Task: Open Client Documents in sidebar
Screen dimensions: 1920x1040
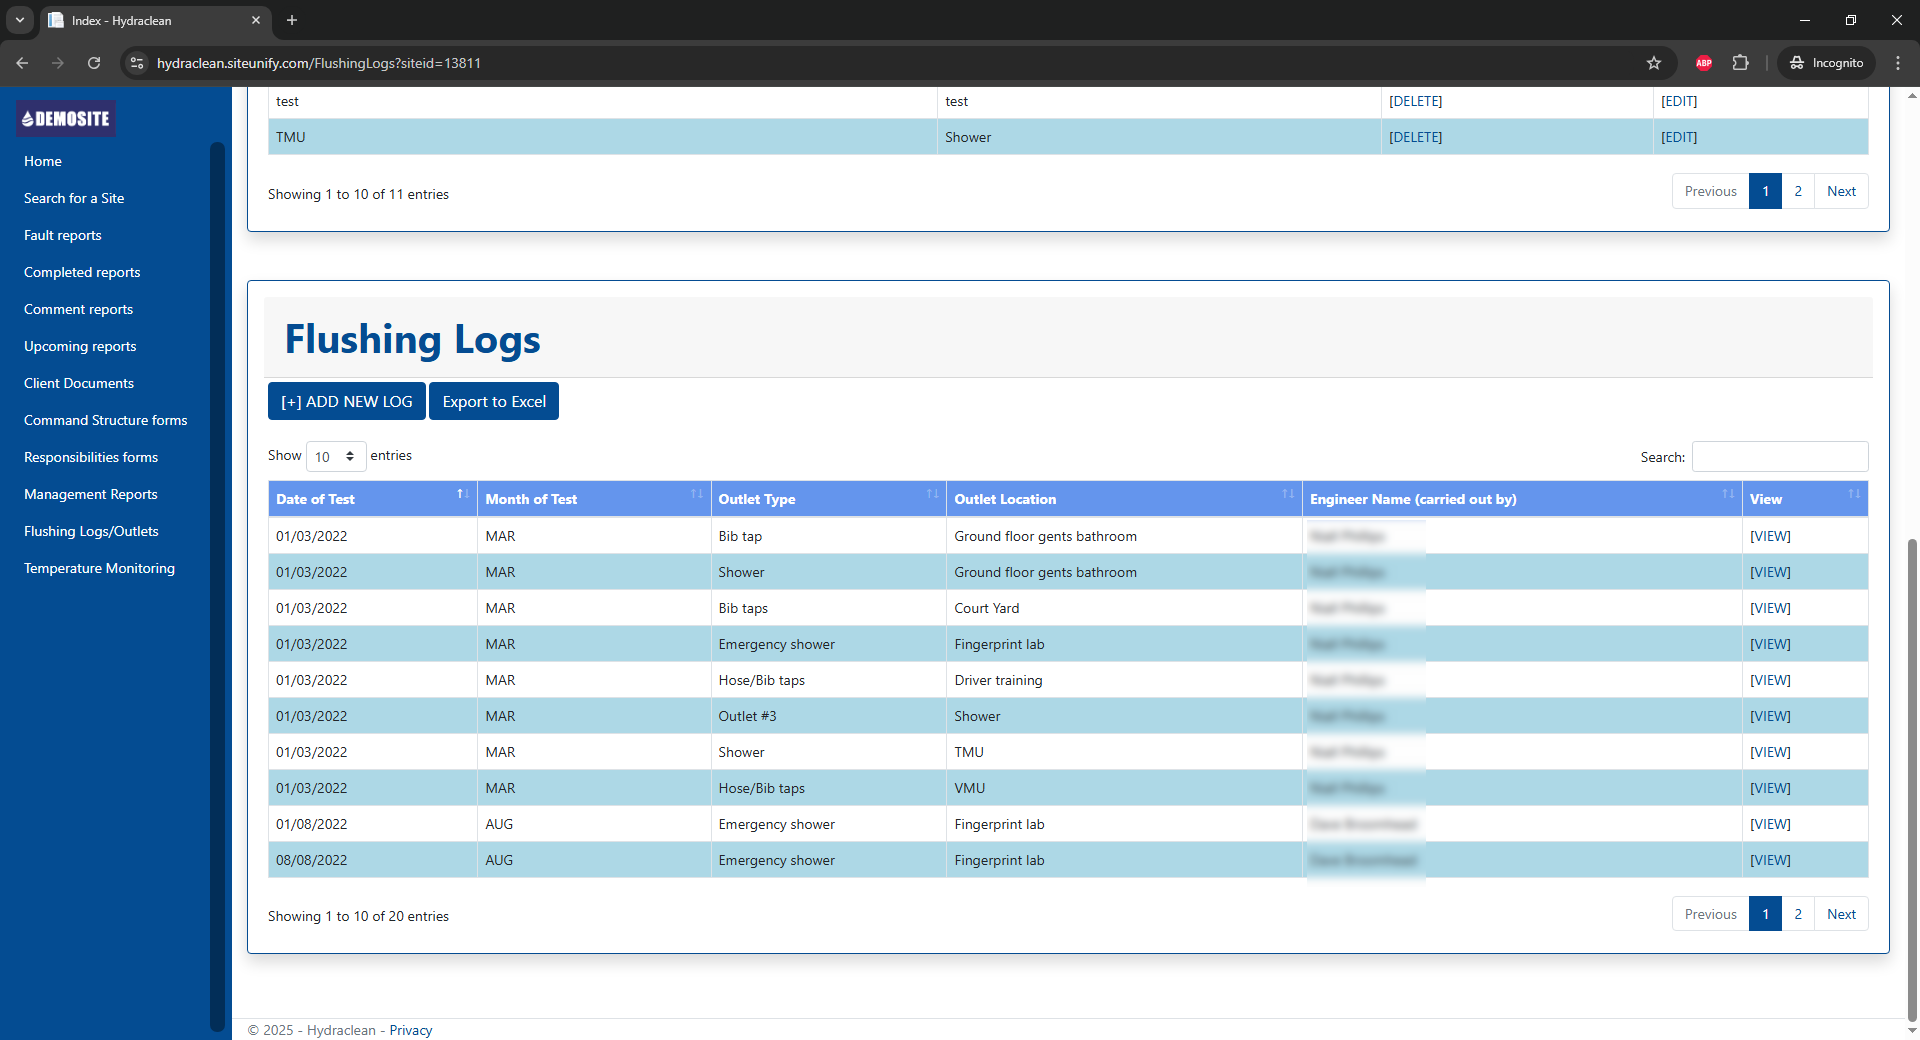Action: [x=79, y=383]
